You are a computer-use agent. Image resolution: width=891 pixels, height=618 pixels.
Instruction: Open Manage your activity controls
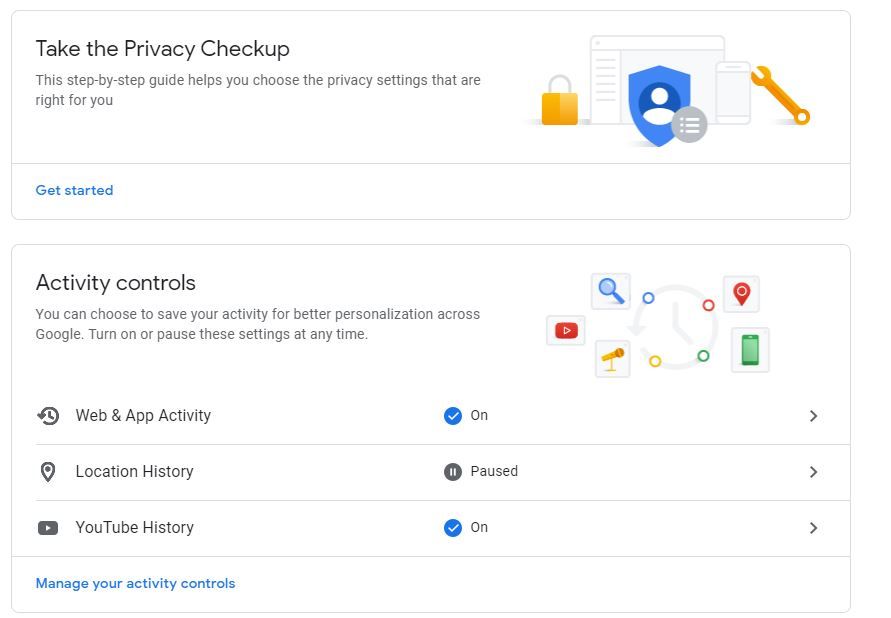(x=135, y=583)
